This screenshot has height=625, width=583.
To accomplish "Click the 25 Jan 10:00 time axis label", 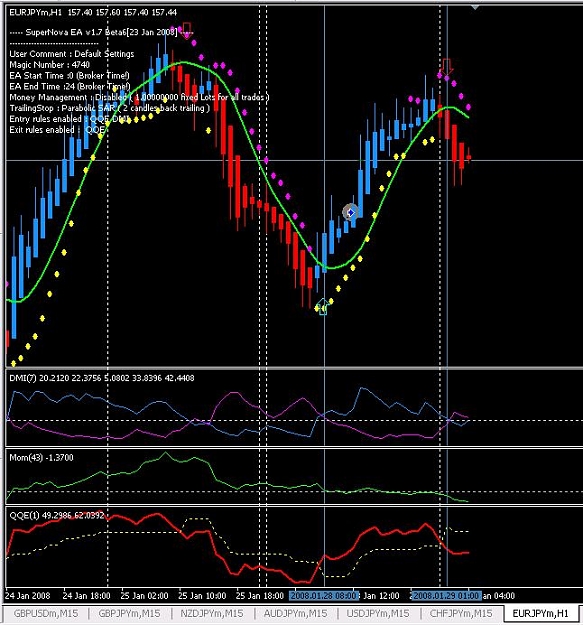I will (202, 596).
